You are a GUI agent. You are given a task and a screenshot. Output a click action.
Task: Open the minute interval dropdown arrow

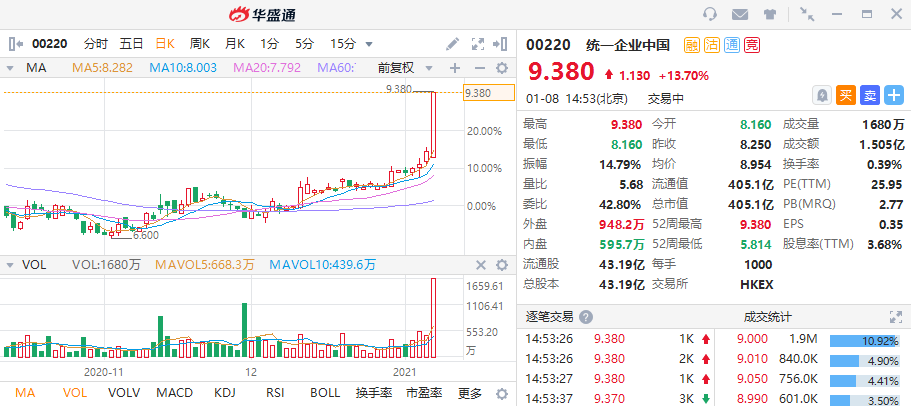[x=368, y=44]
